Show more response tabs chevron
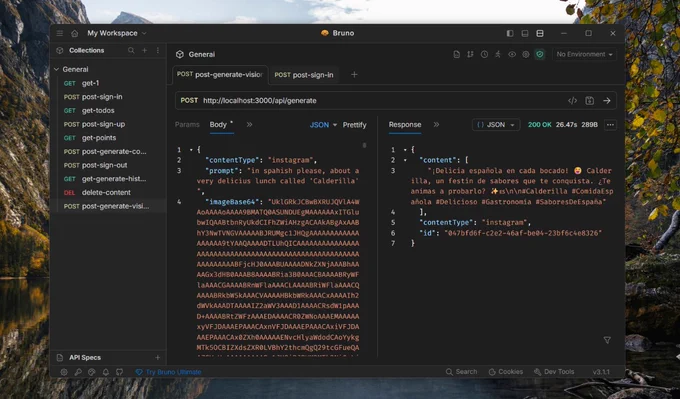 [x=436, y=124]
